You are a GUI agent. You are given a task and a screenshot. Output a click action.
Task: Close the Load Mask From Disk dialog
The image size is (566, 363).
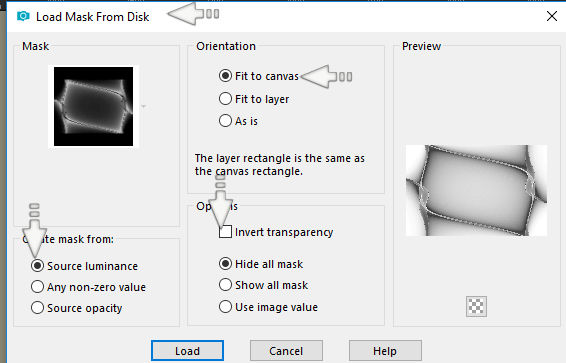coord(552,16)
